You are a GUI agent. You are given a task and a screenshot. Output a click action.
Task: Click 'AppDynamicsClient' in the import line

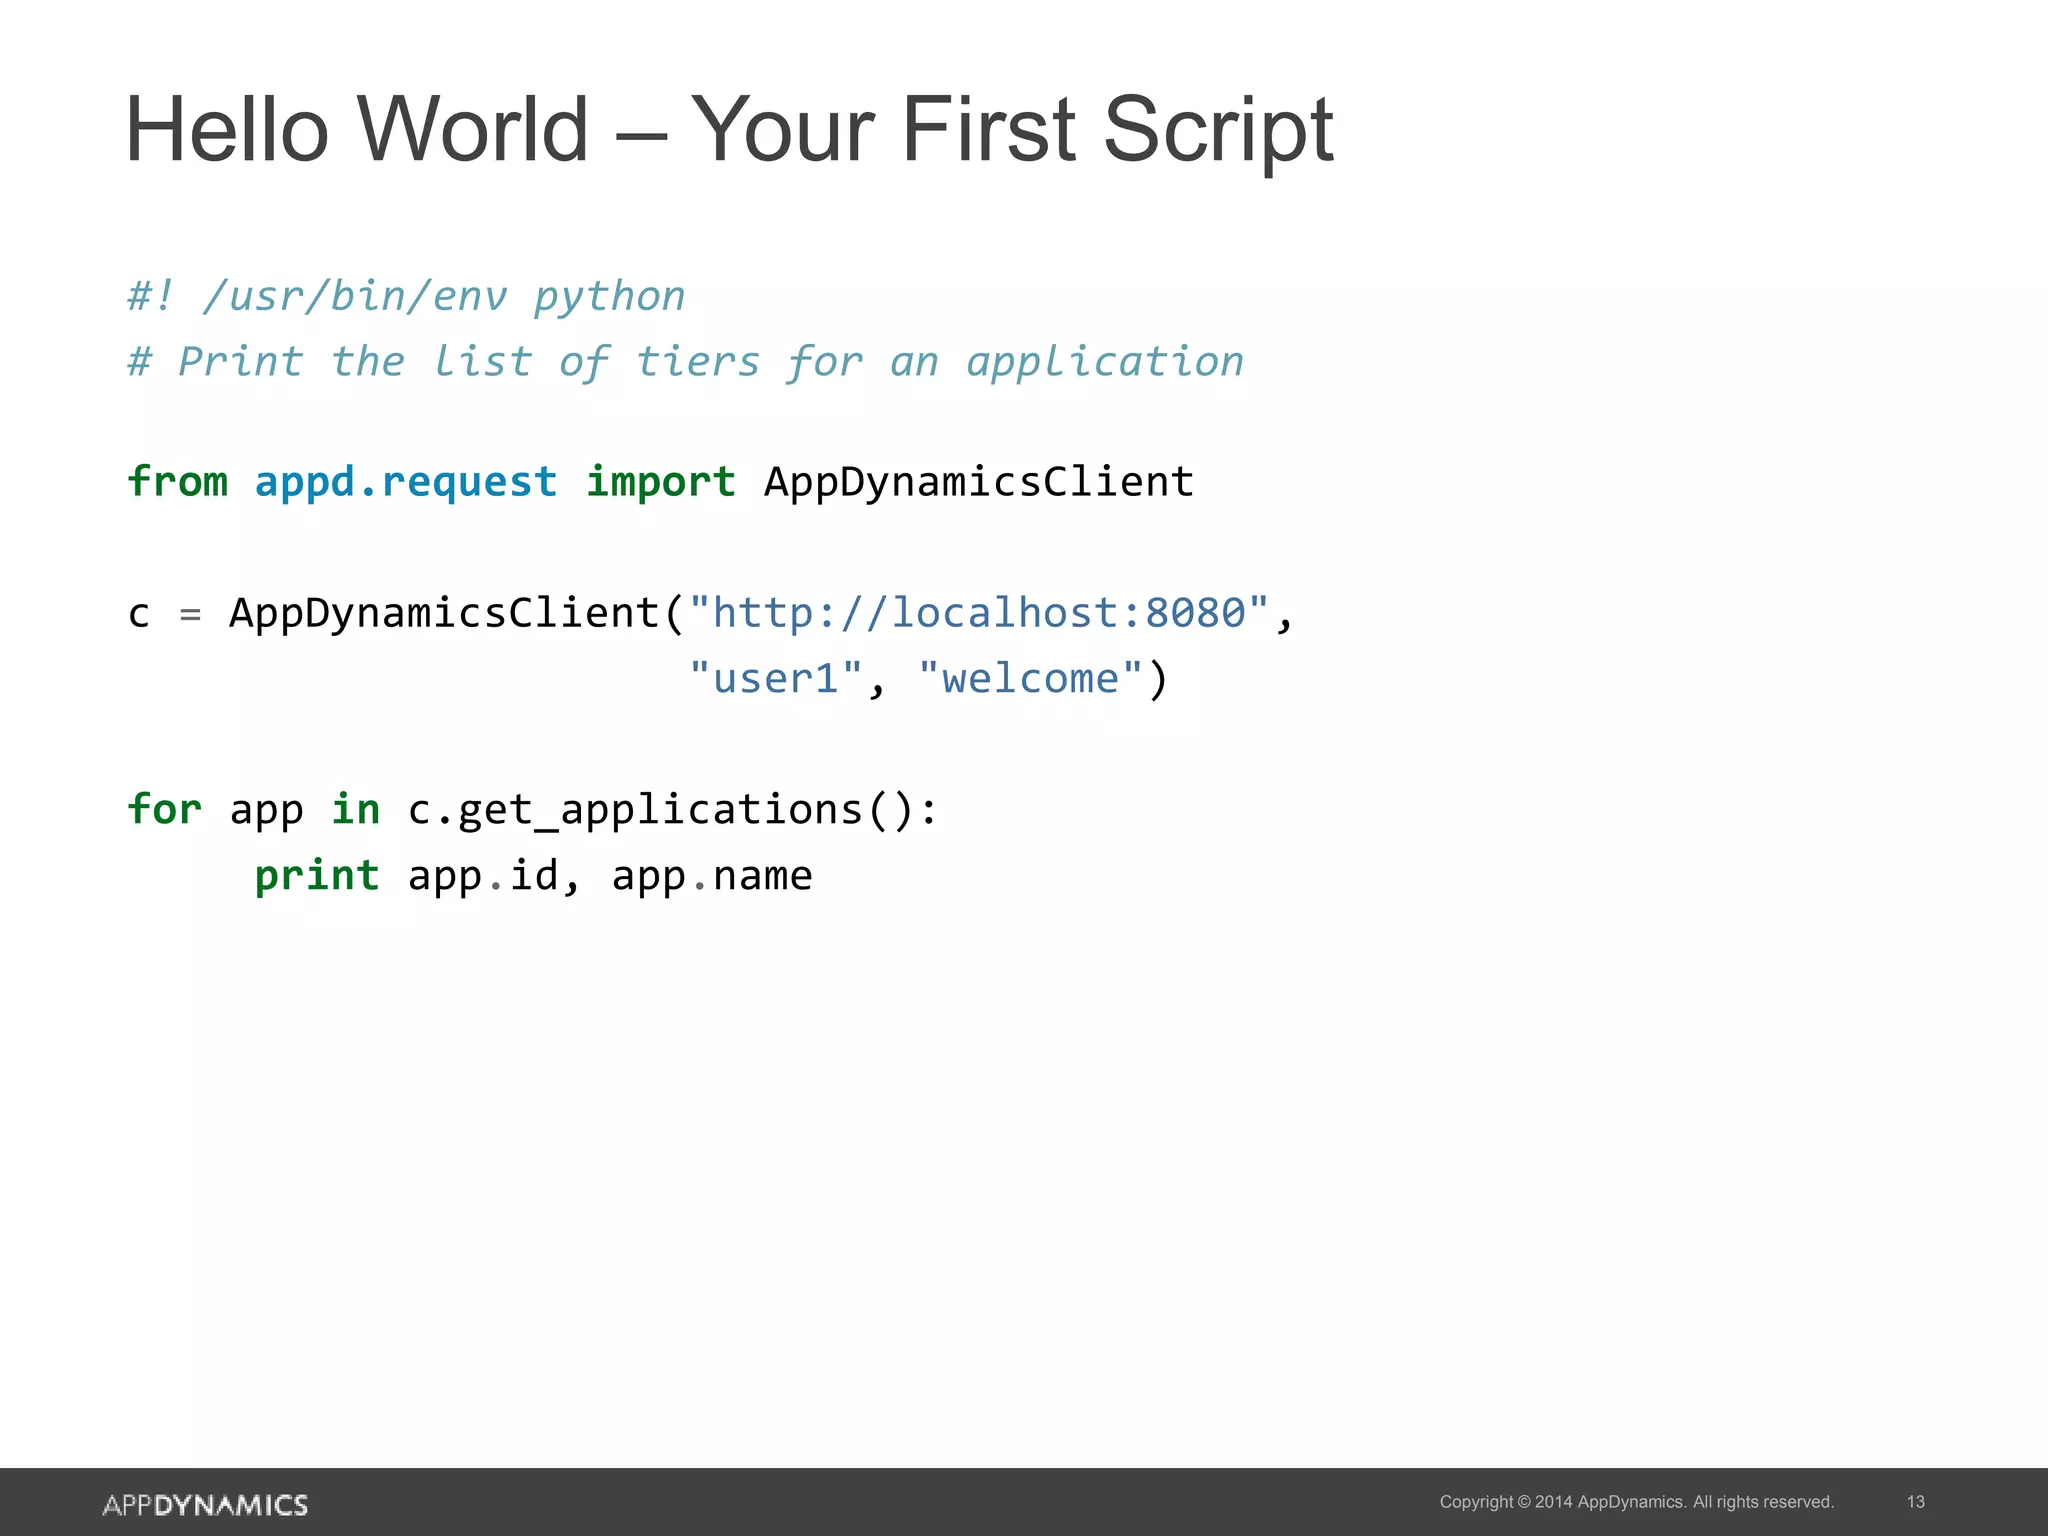point(979,483)
